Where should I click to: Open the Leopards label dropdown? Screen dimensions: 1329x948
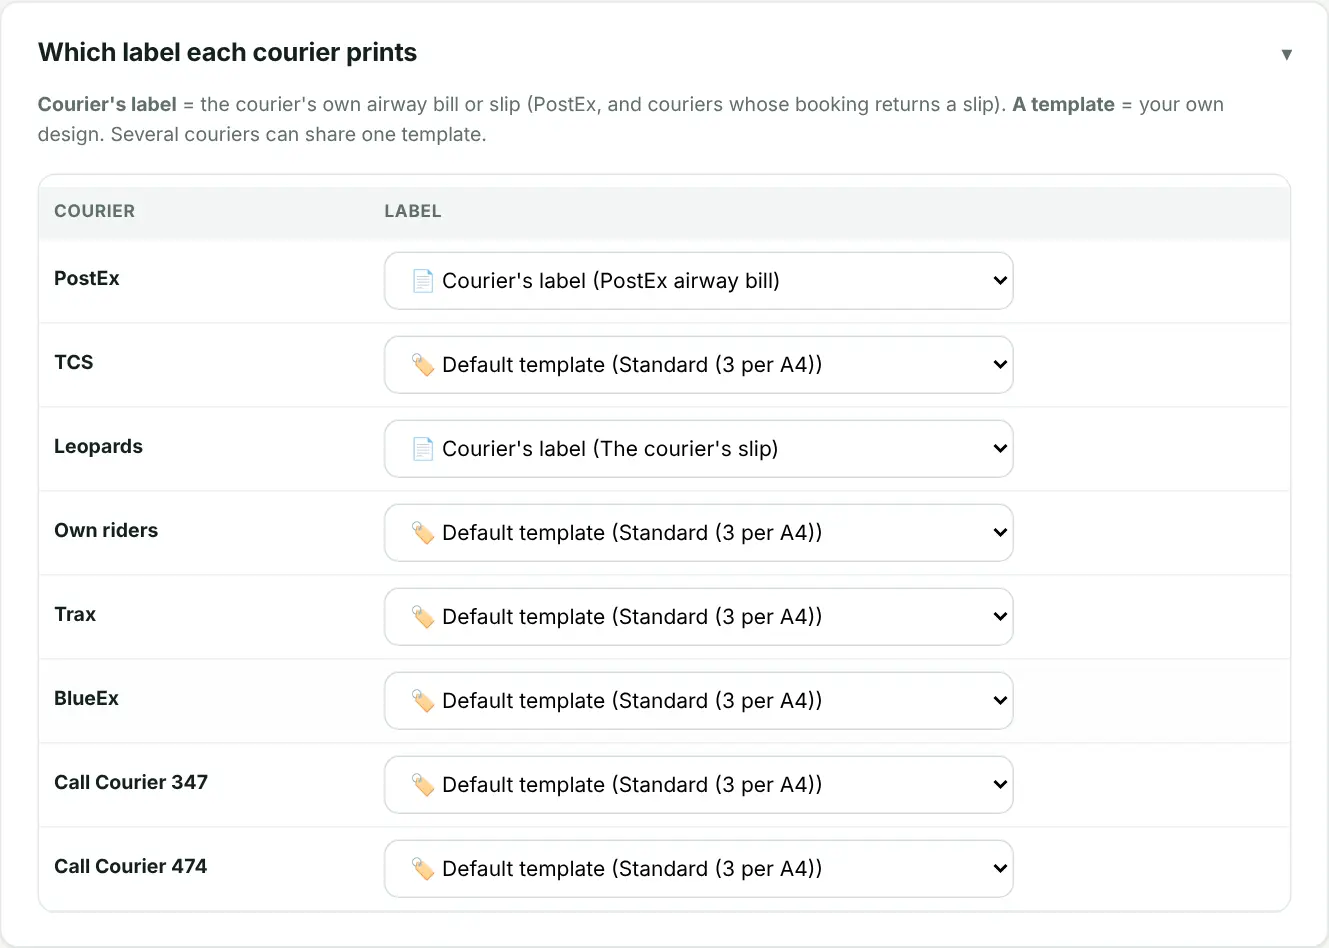point(699,449)
